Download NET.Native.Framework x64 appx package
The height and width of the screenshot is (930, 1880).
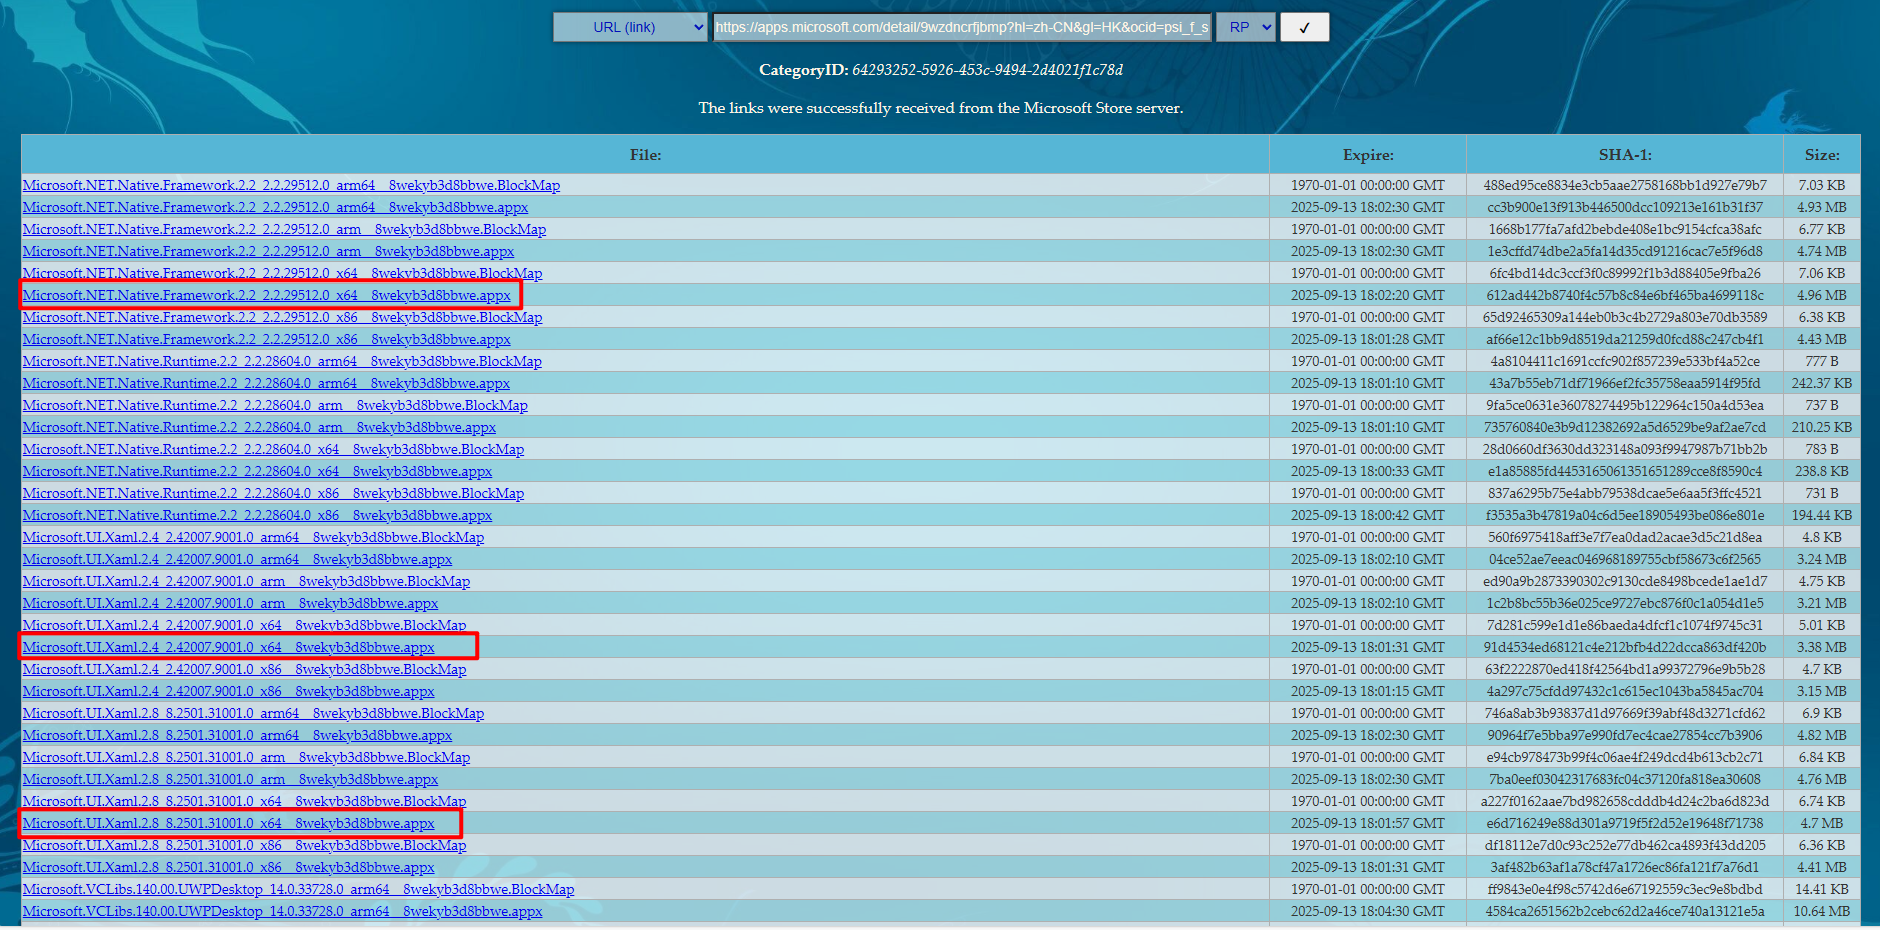(266, 295)
